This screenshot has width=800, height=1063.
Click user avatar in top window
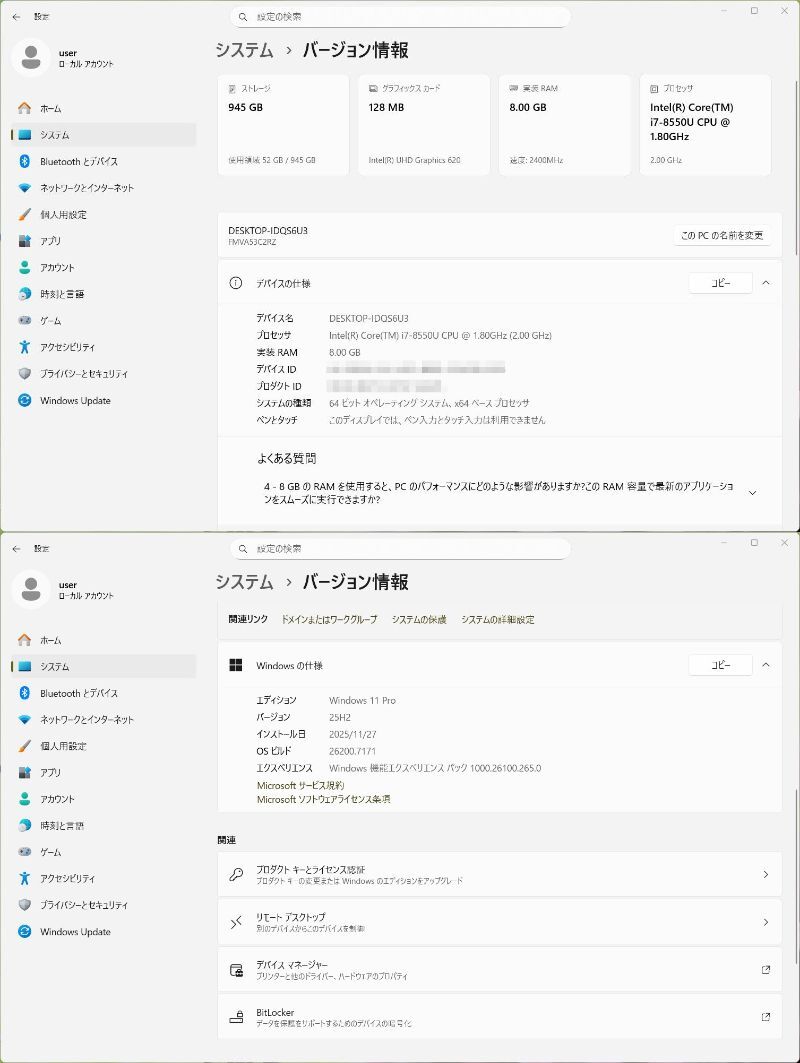tap(31, 58)
